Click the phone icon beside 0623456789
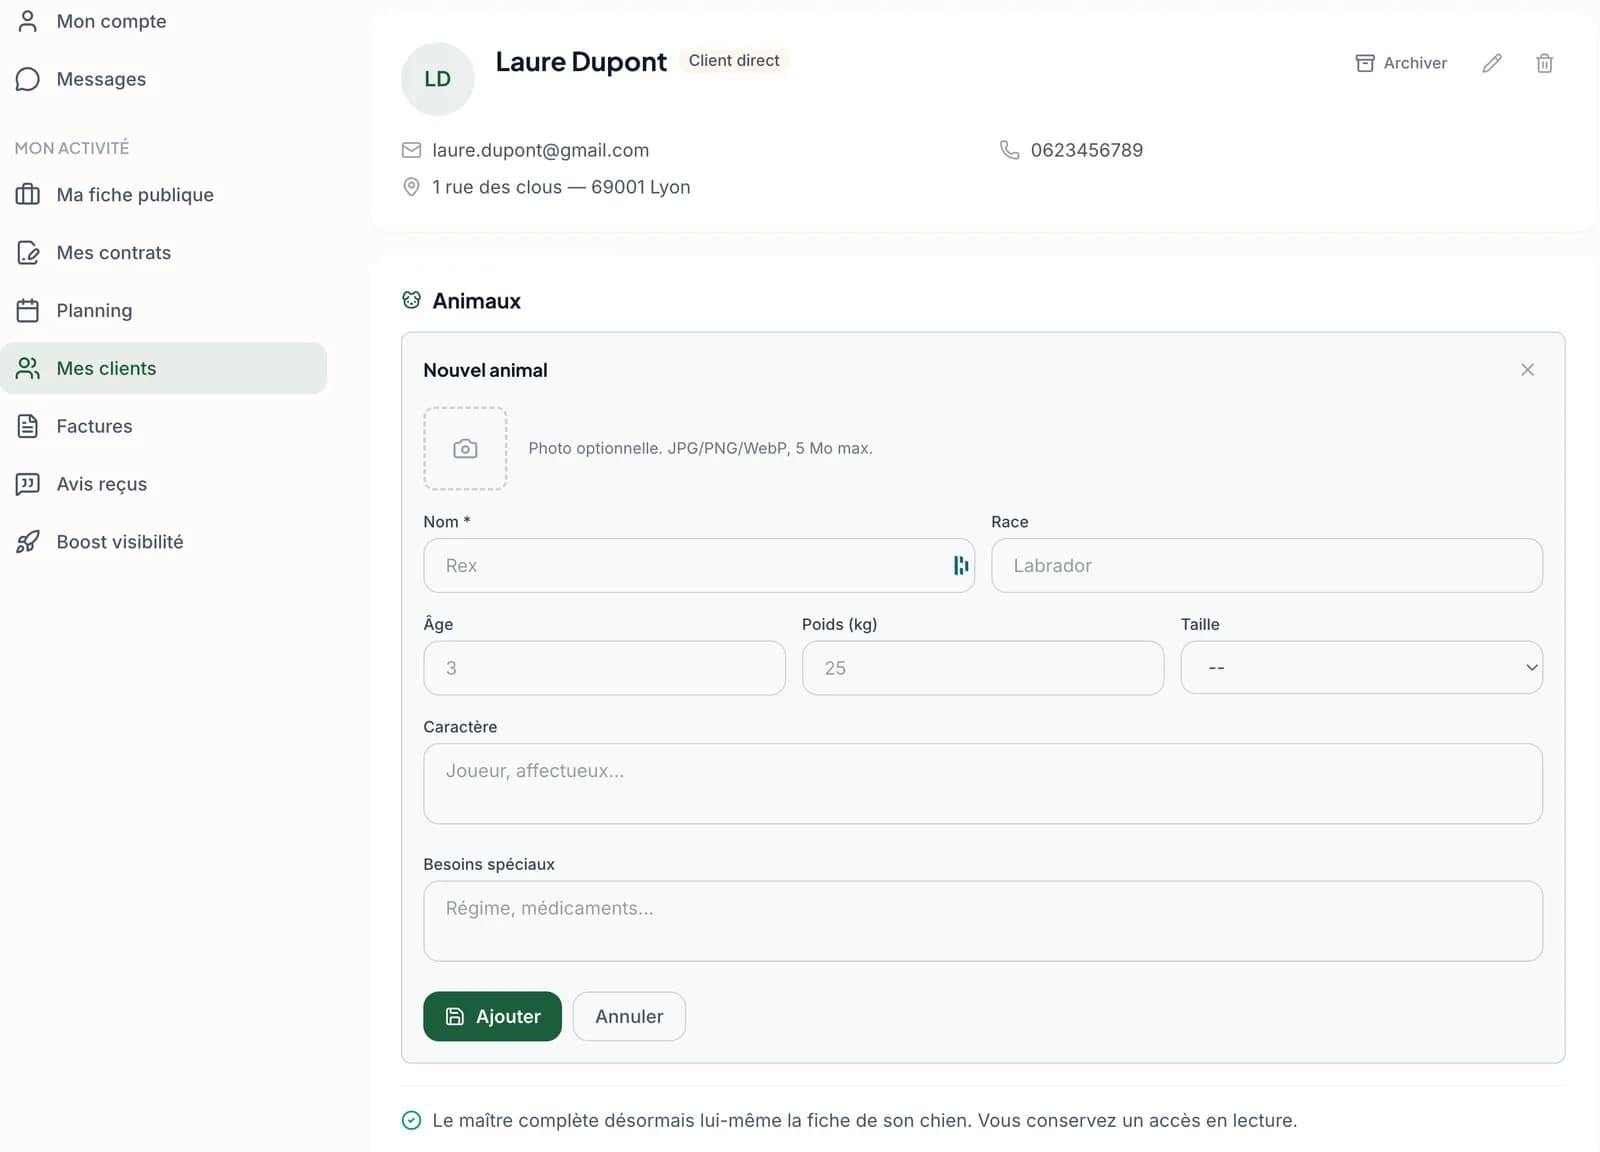The height and width of the screenshot is (1152, 1600). (1009, 150)
